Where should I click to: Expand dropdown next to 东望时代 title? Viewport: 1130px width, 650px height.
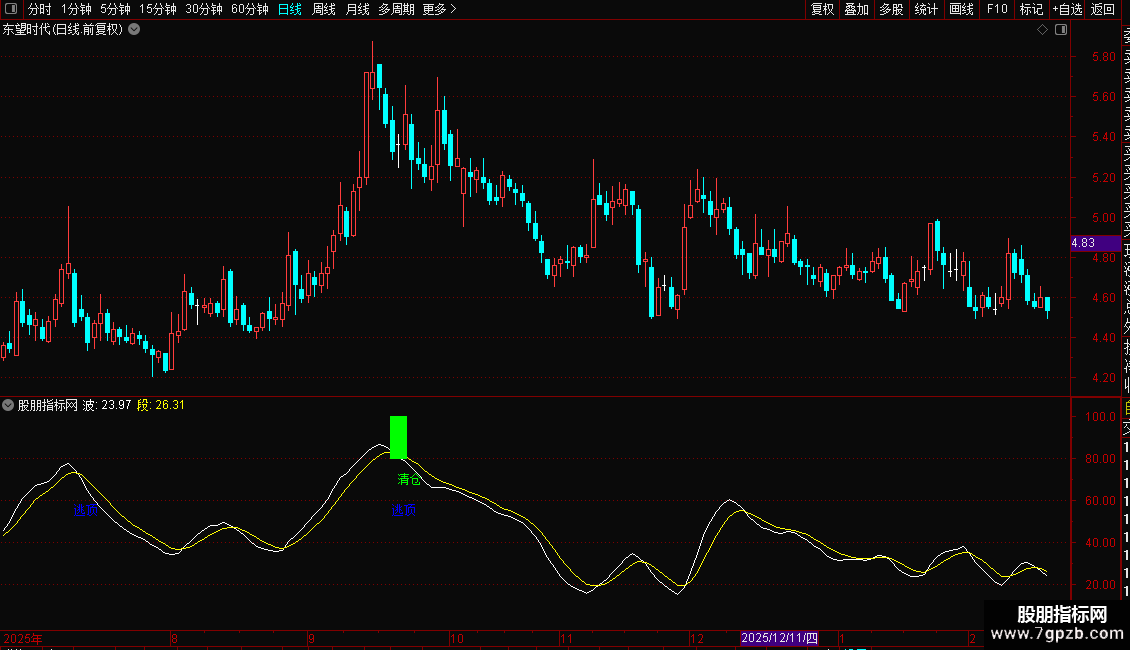tap(134, 30)
